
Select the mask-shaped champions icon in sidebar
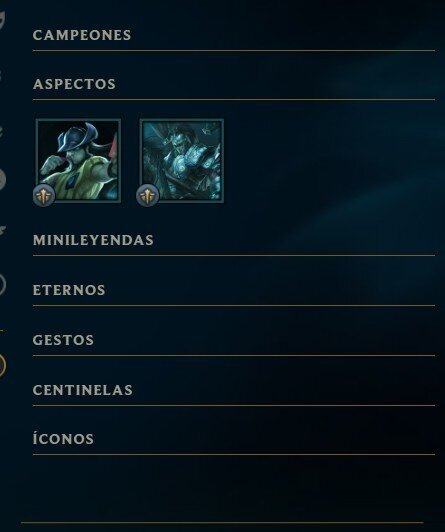click(2, 20)
